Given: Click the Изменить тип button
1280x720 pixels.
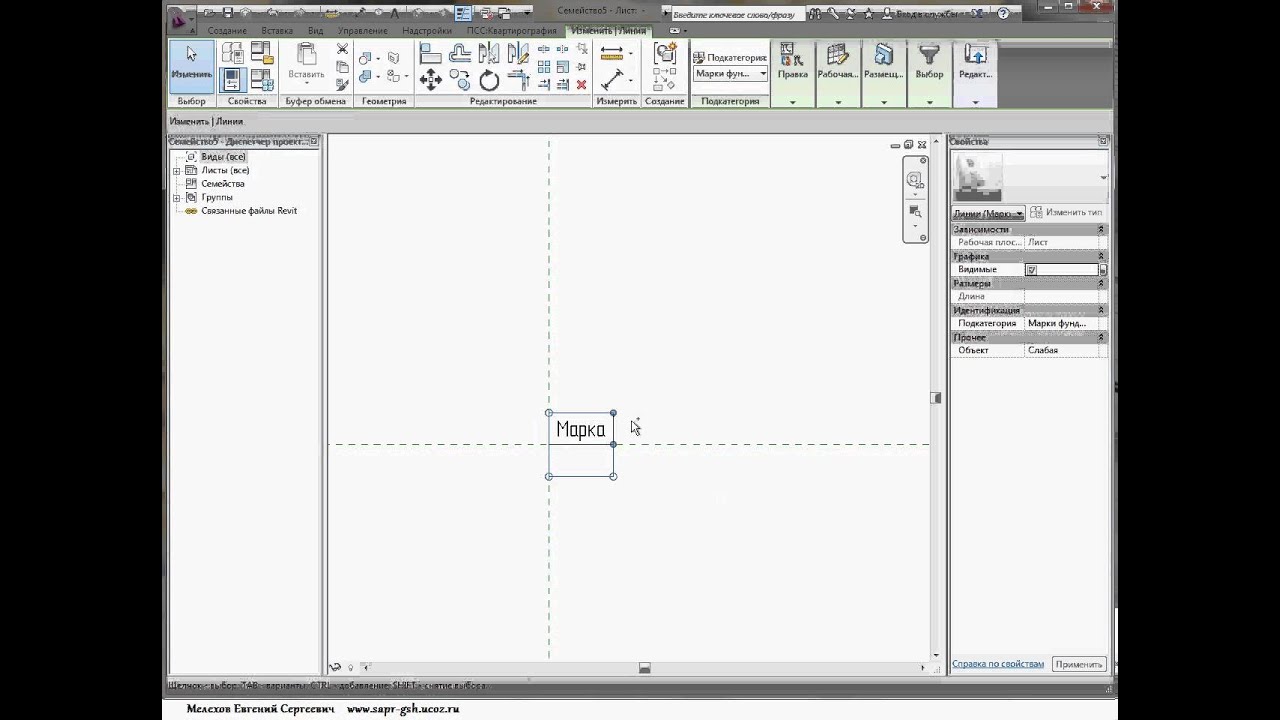Looking at the screenshot, I should coord(1066,213).
